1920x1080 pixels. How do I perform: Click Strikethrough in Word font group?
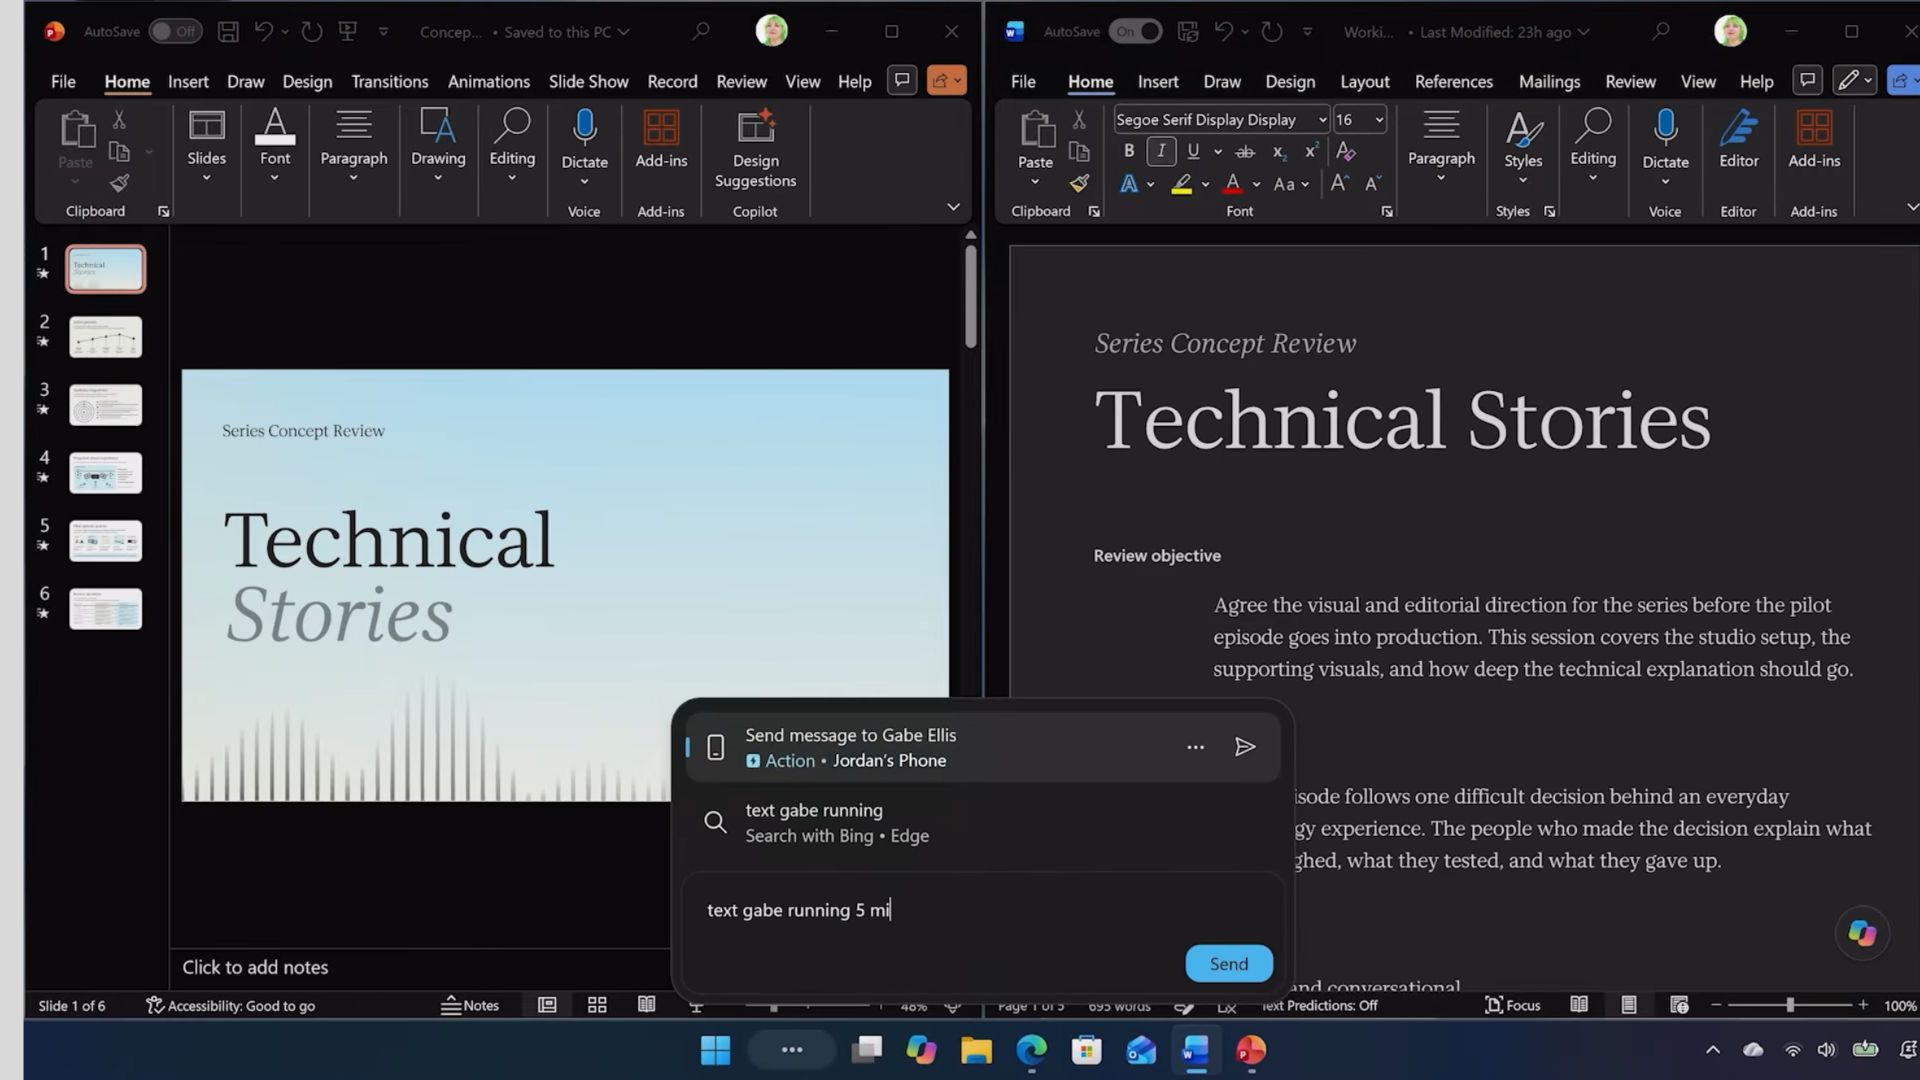tap(1245, 152)
